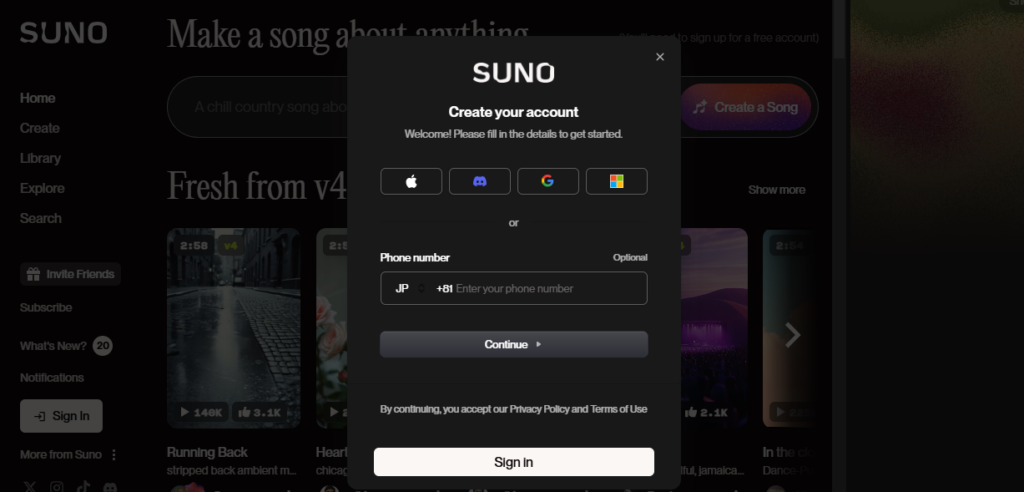The image size is (1024, 492).
Task: Close the Create your account dialog
Action: tap(660, 57)
